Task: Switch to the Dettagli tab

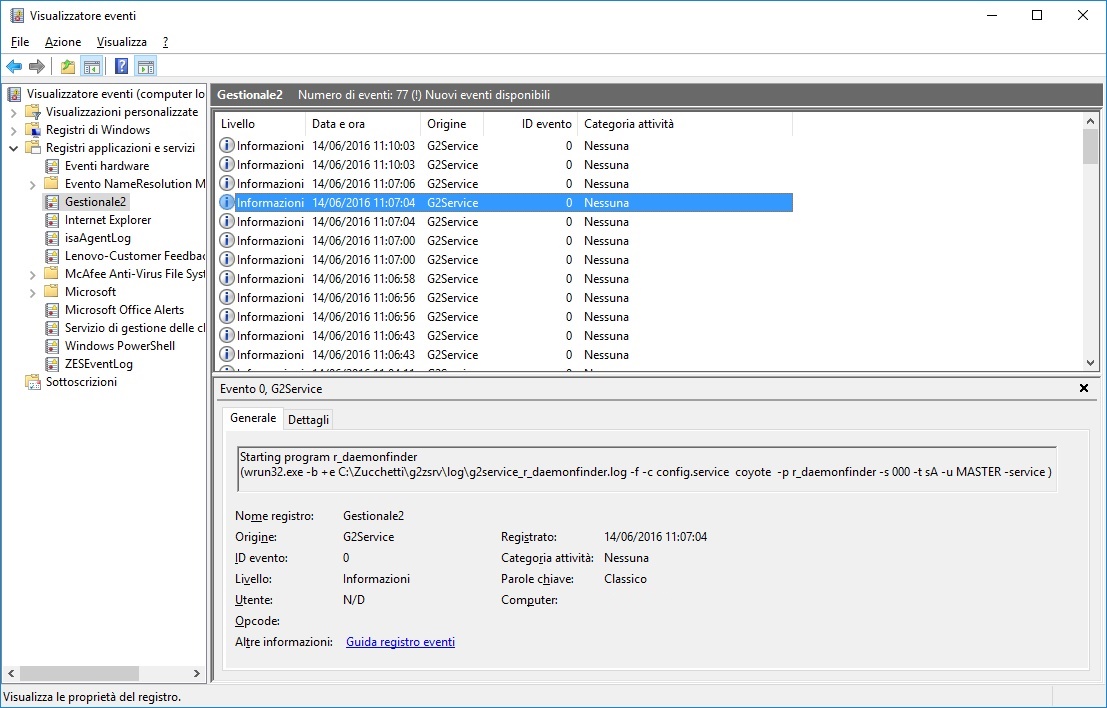Action: click(309, 419)
